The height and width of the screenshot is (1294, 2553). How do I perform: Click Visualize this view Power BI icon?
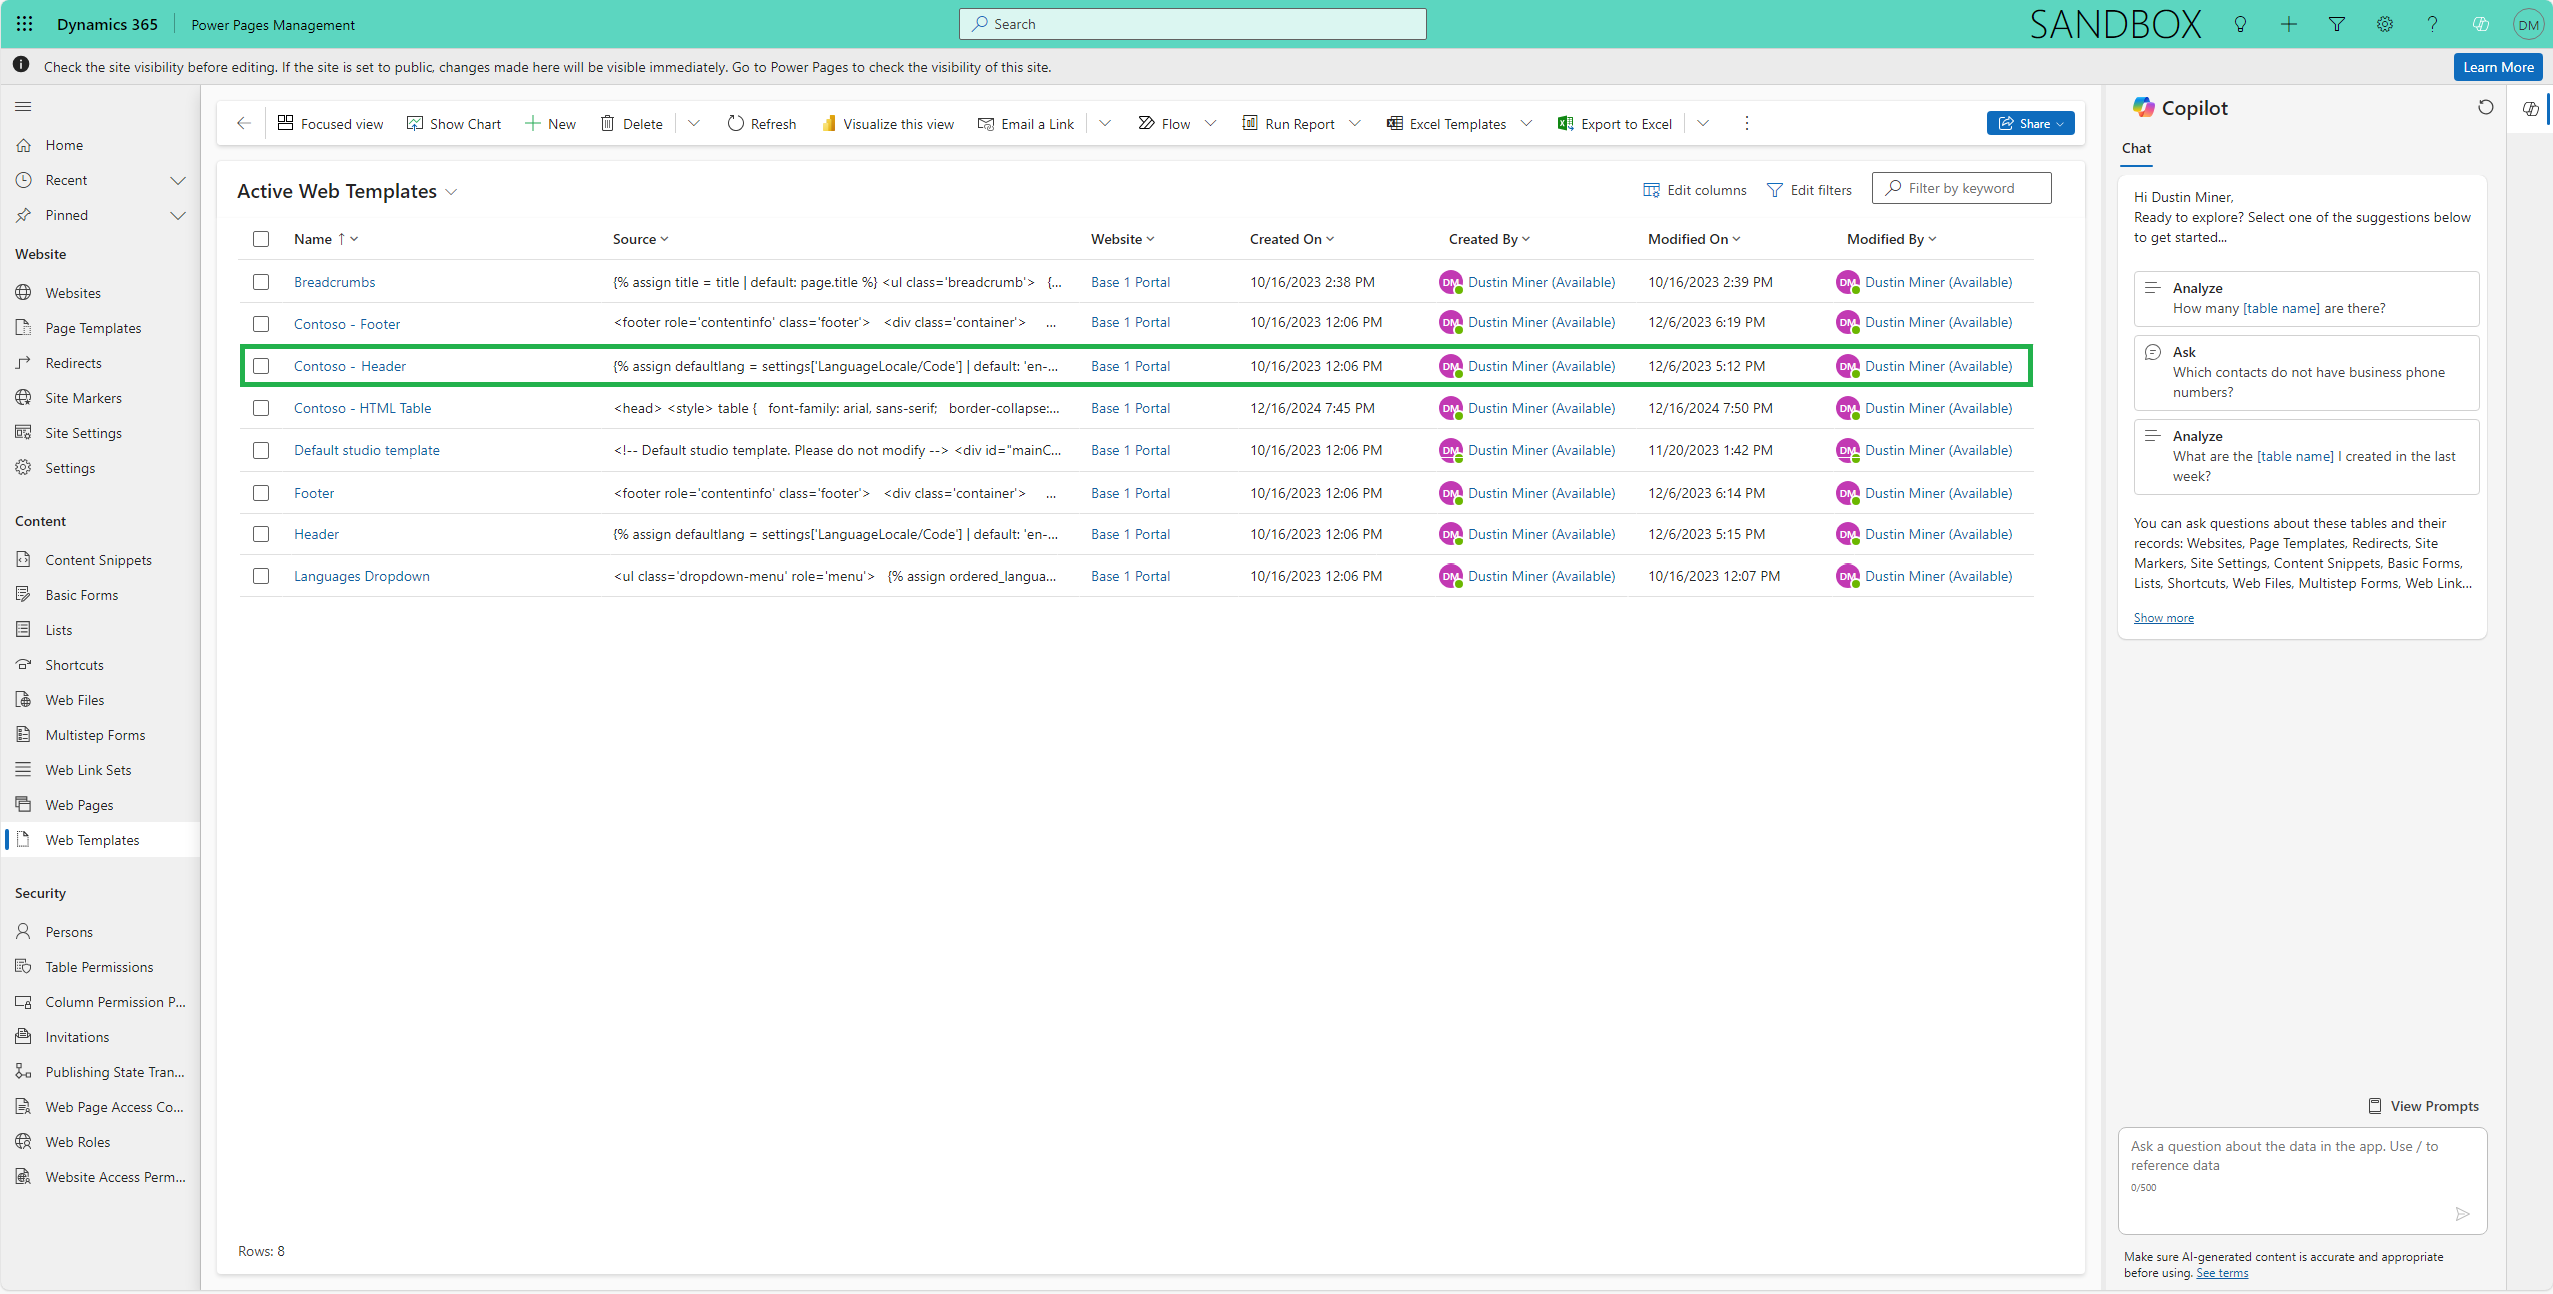pyautogui.click(x=829, y=123)
